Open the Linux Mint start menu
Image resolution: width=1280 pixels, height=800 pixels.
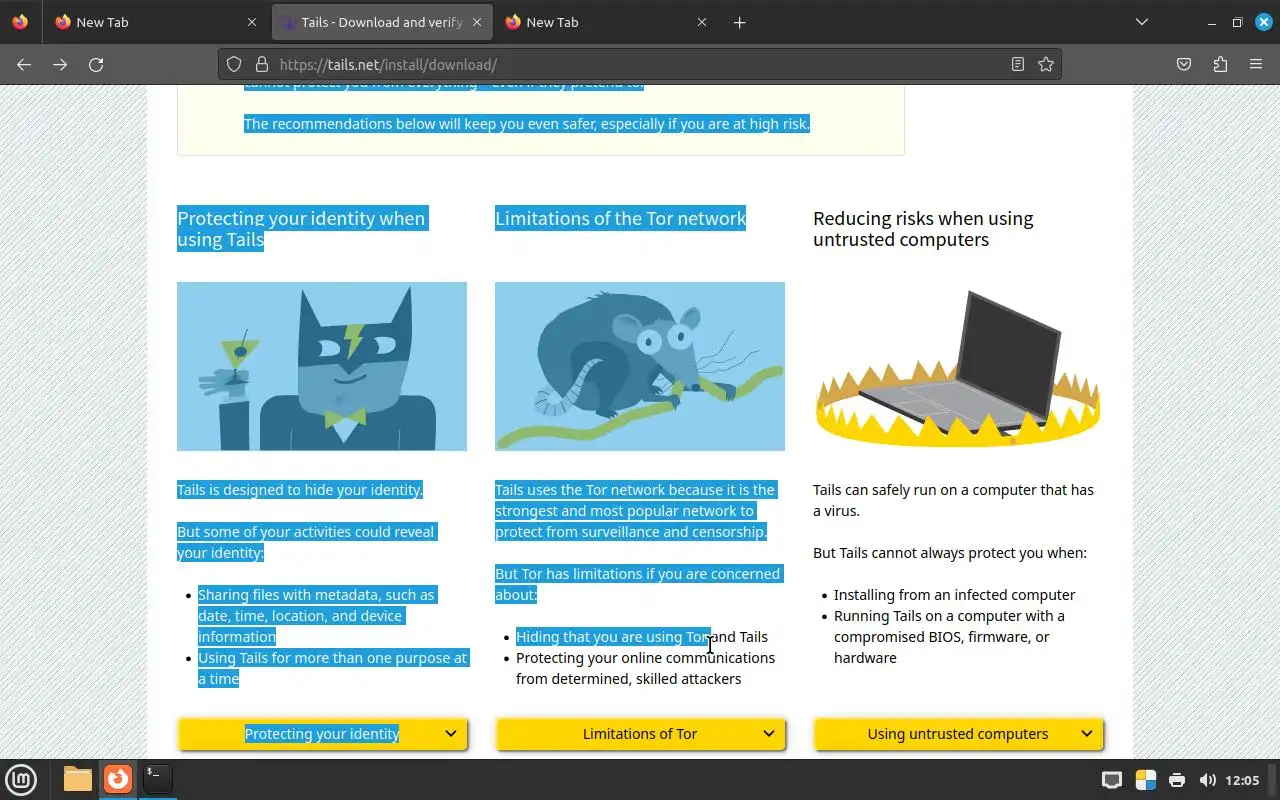coord(21,779)
